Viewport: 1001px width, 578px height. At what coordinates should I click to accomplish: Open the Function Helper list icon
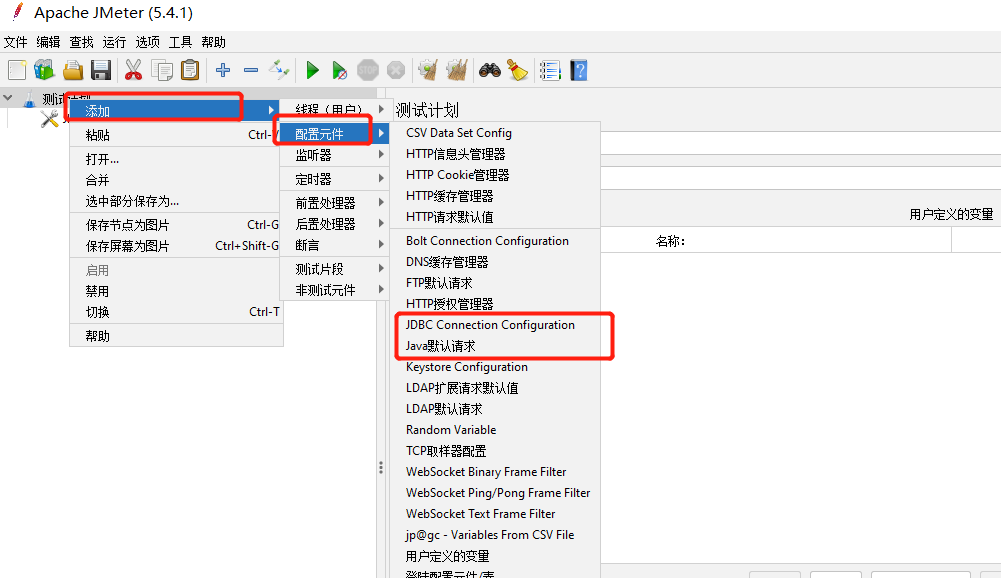550,70
